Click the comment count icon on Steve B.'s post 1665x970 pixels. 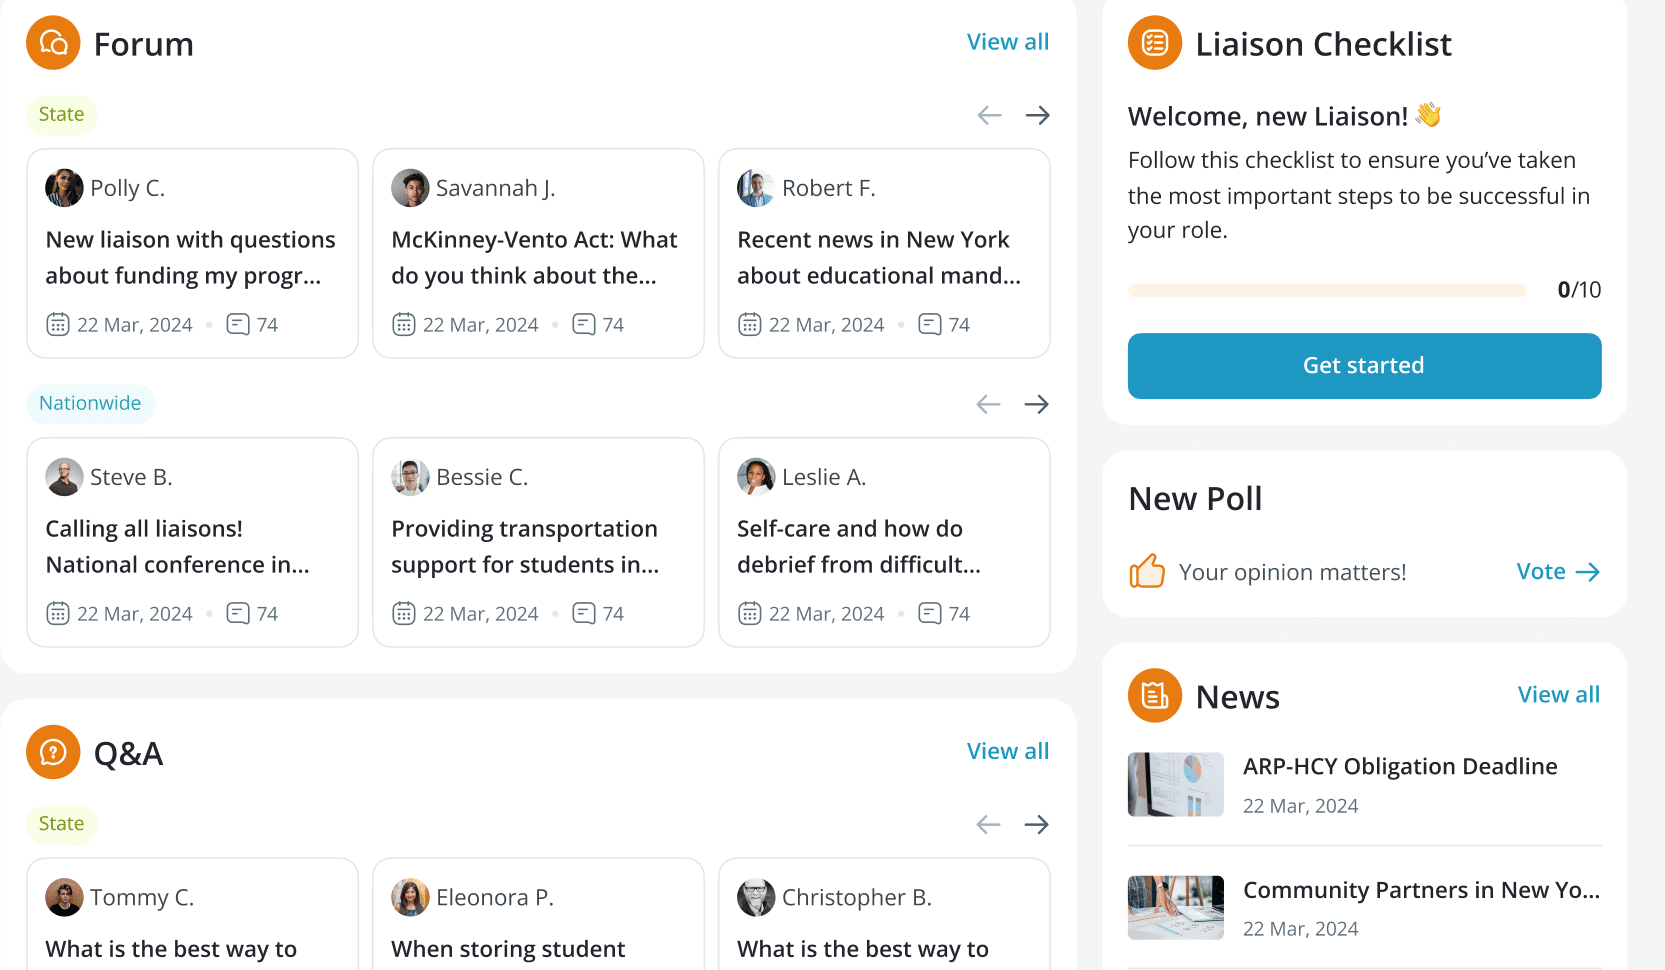[238, 613]
